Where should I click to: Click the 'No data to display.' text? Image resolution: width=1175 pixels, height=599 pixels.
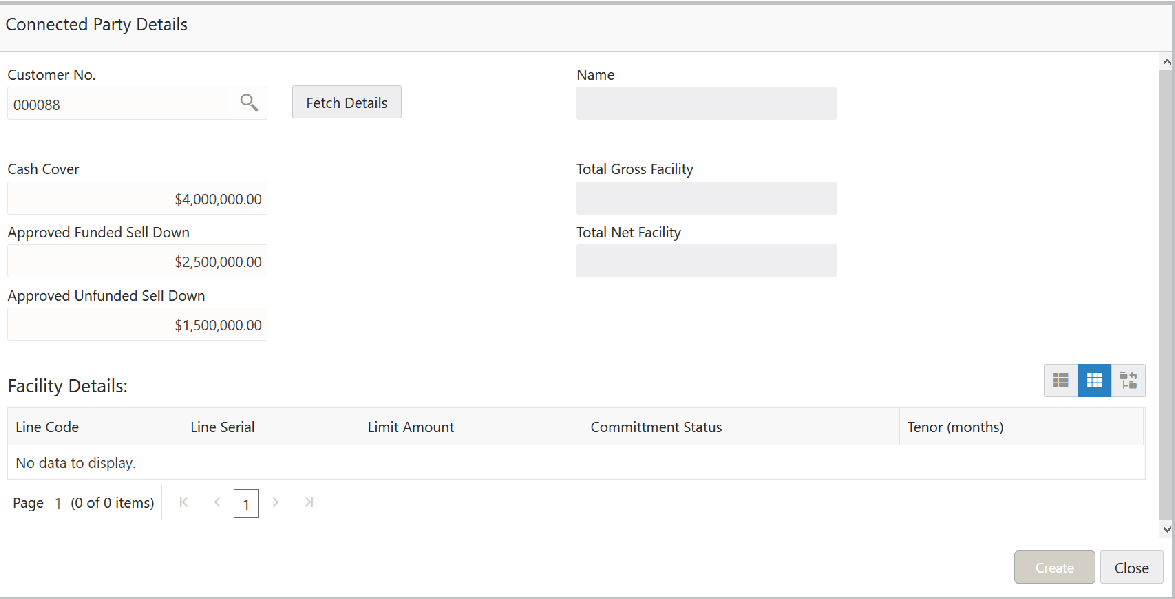point(76,463)
